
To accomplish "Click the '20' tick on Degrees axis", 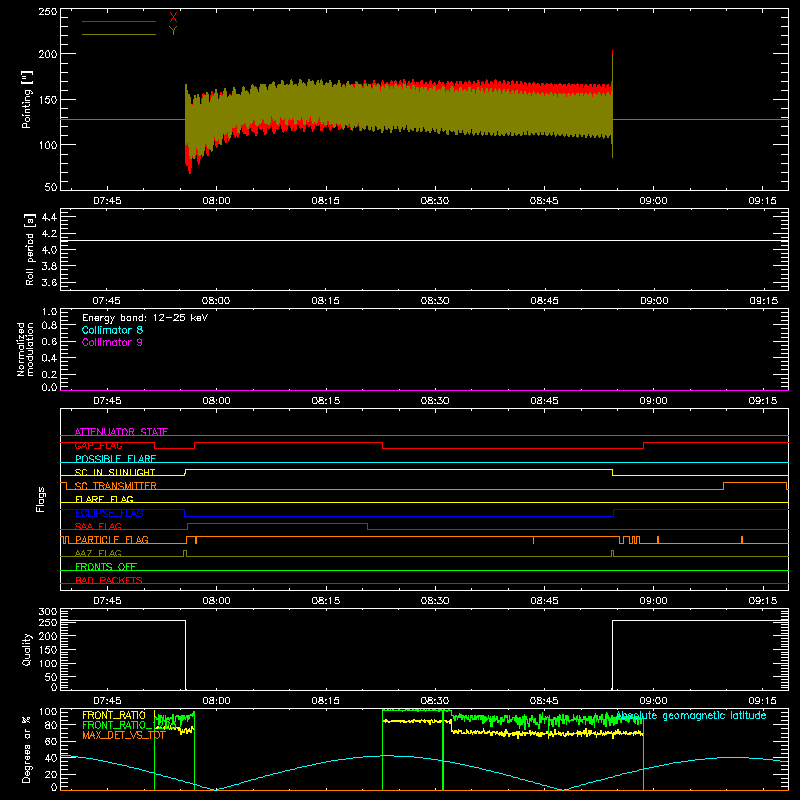I will coord(51,774).
